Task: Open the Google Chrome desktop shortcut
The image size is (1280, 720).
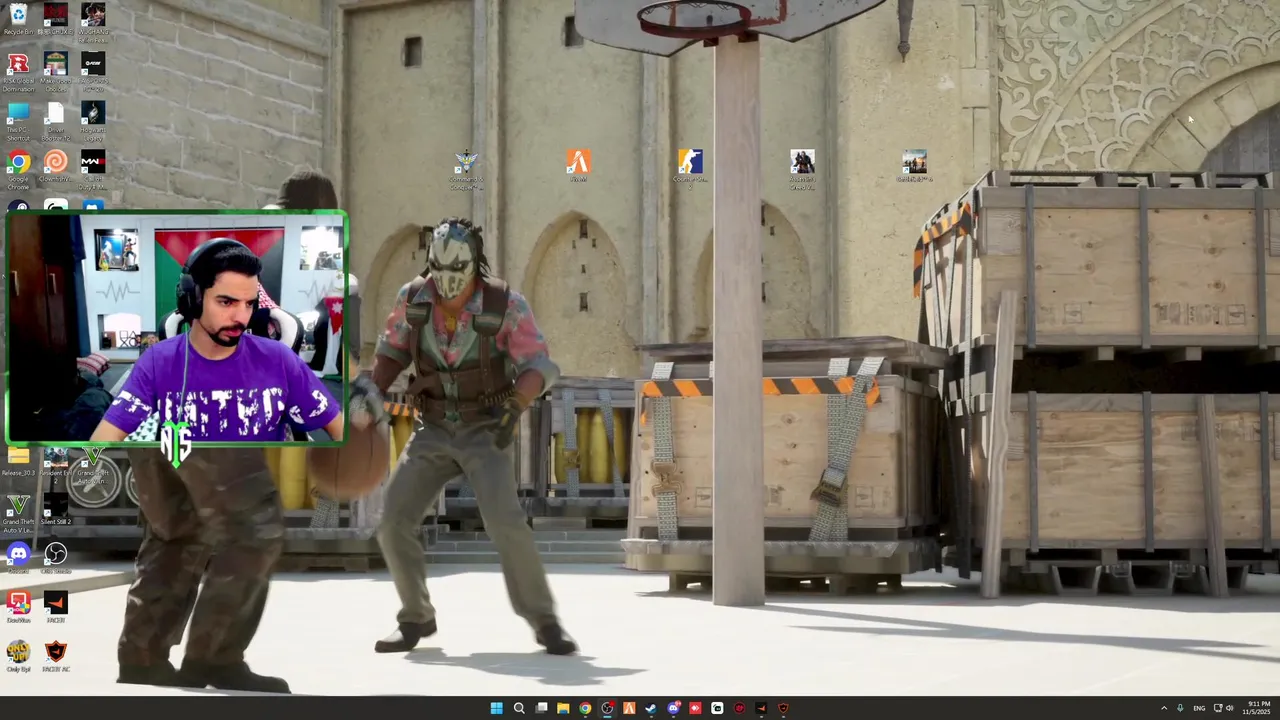Action: click(x=18, y=170)
